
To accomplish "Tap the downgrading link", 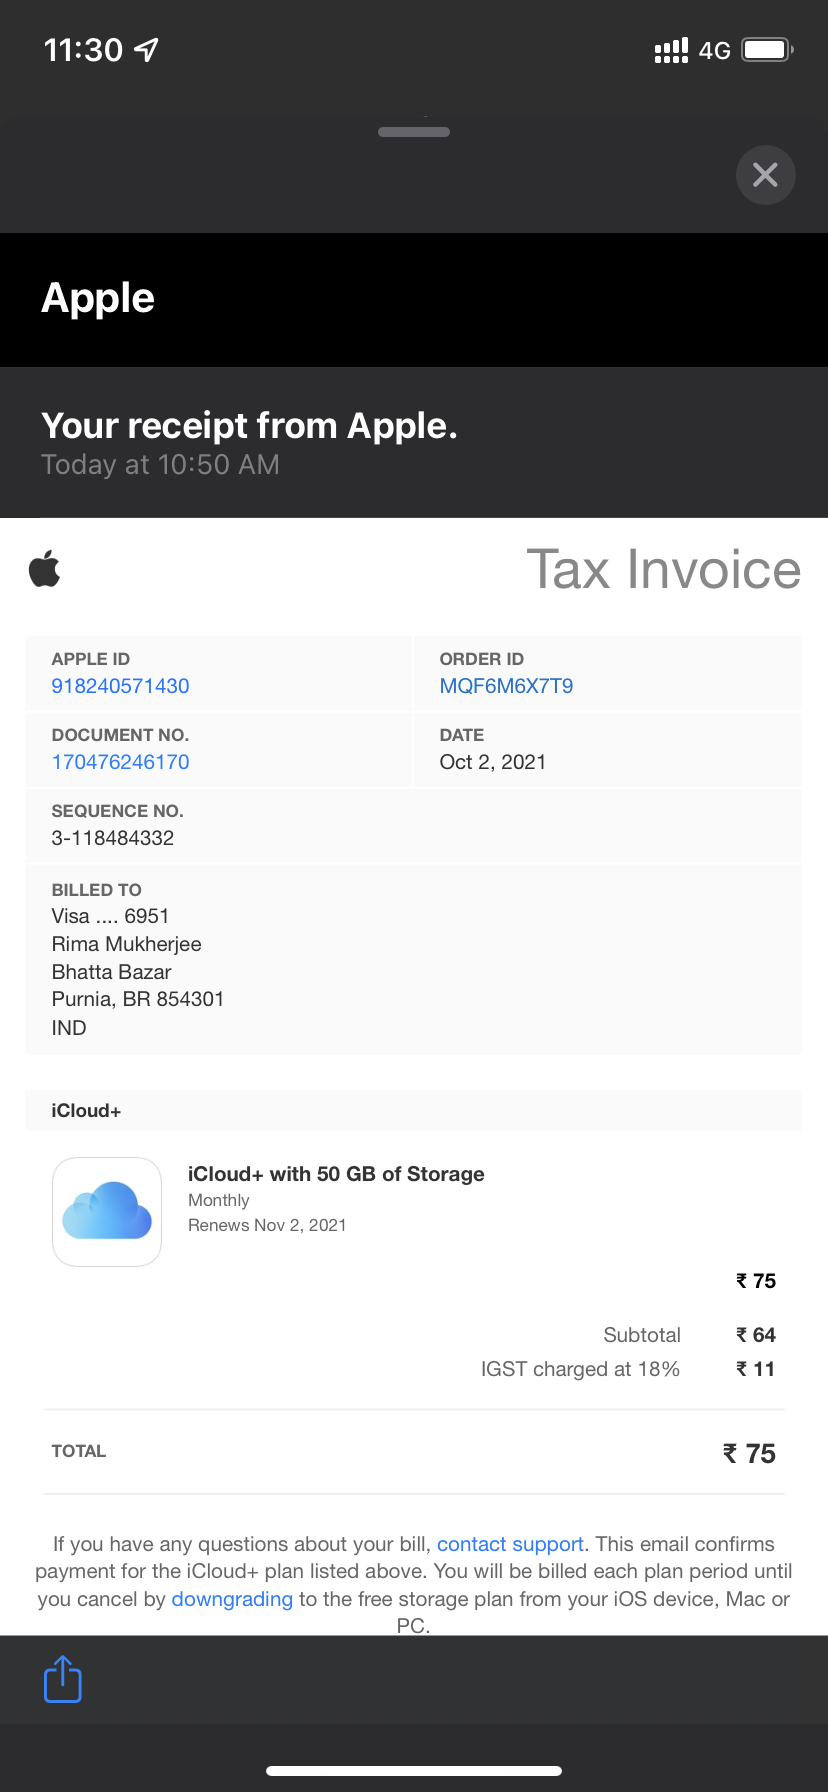I will [x=232, y=1599].
